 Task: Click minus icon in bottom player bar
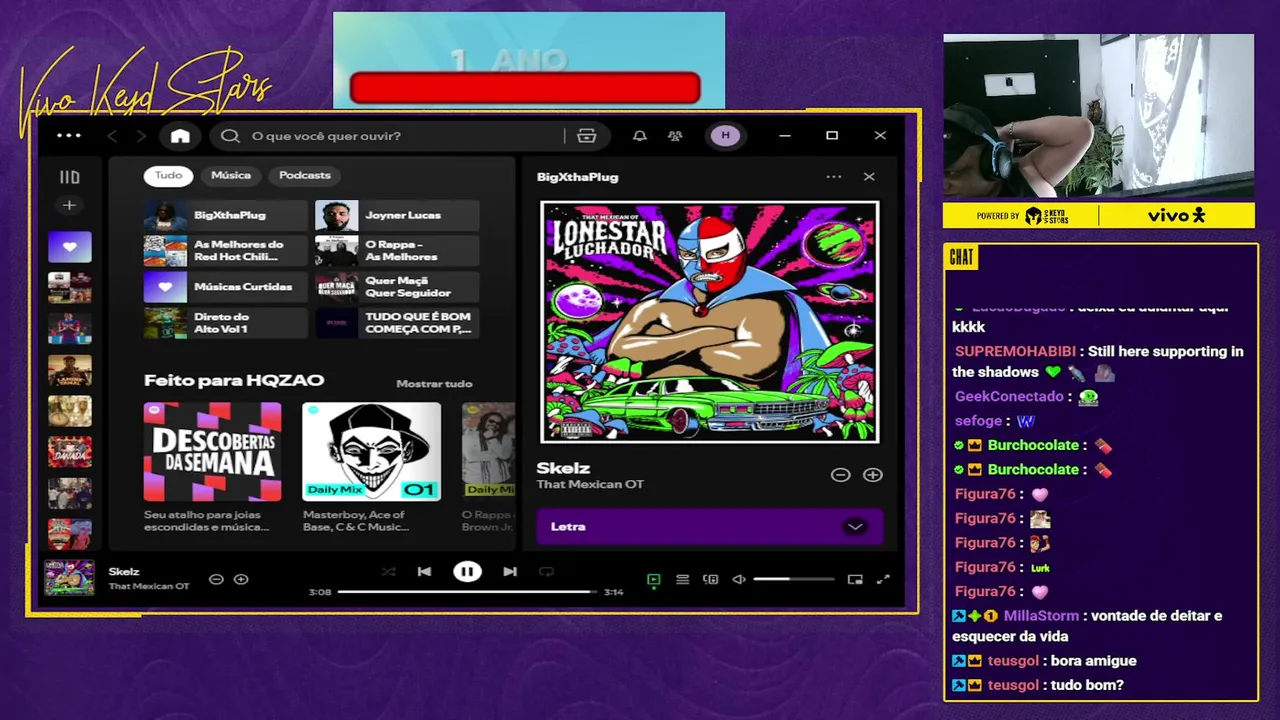(216, 579)
